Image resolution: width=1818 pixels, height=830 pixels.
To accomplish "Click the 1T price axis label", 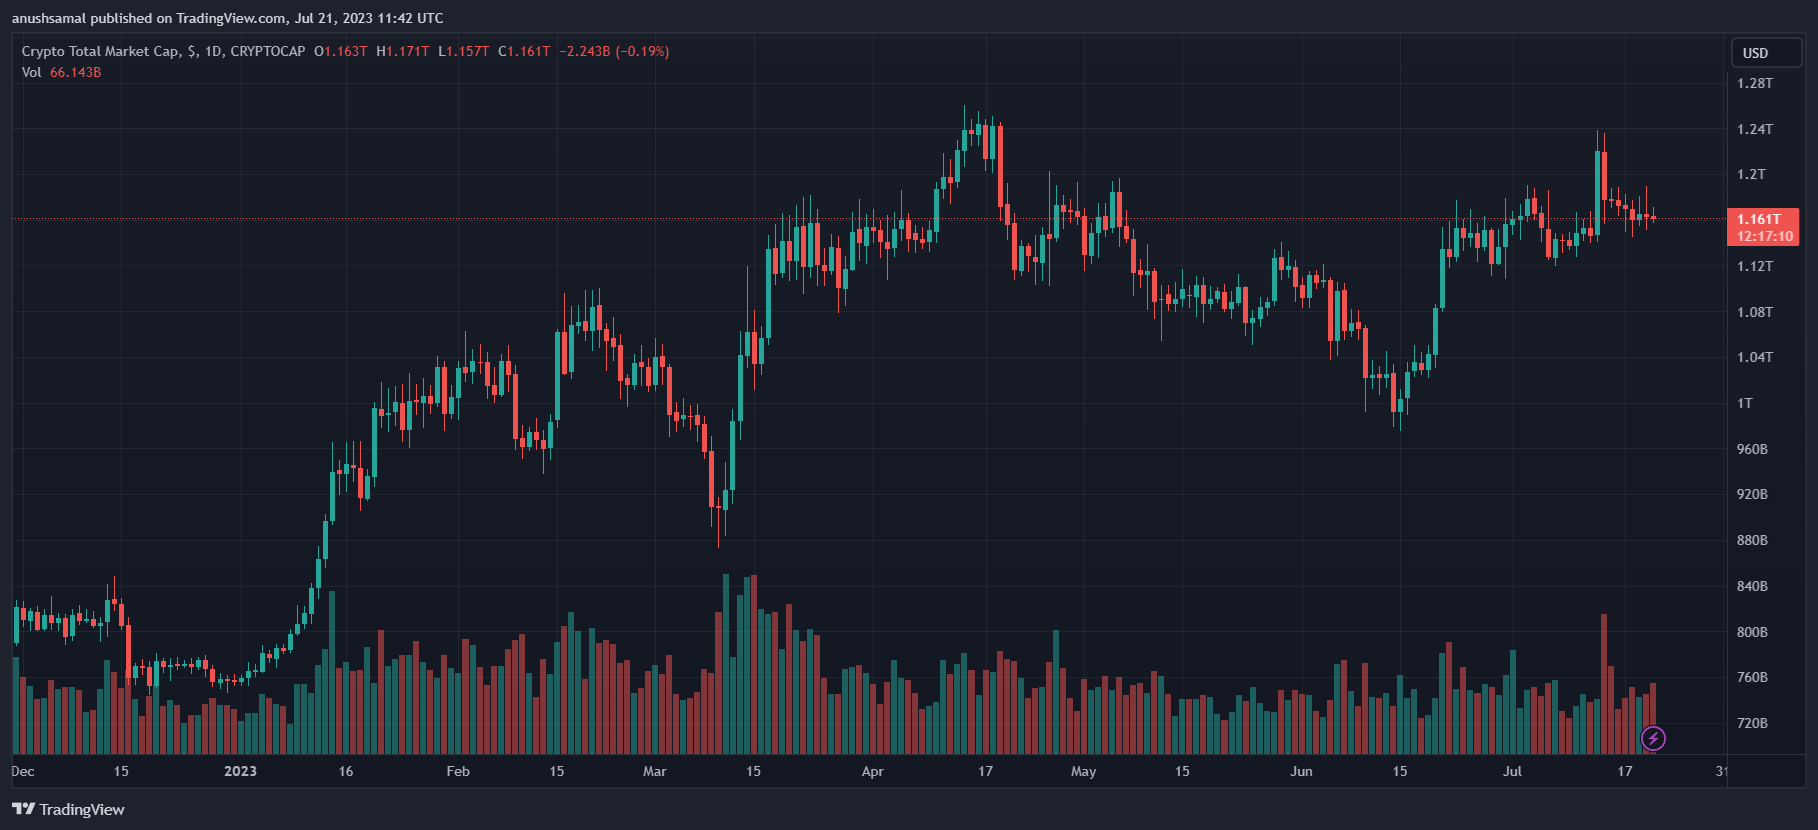I will (x=1745, y=403).
